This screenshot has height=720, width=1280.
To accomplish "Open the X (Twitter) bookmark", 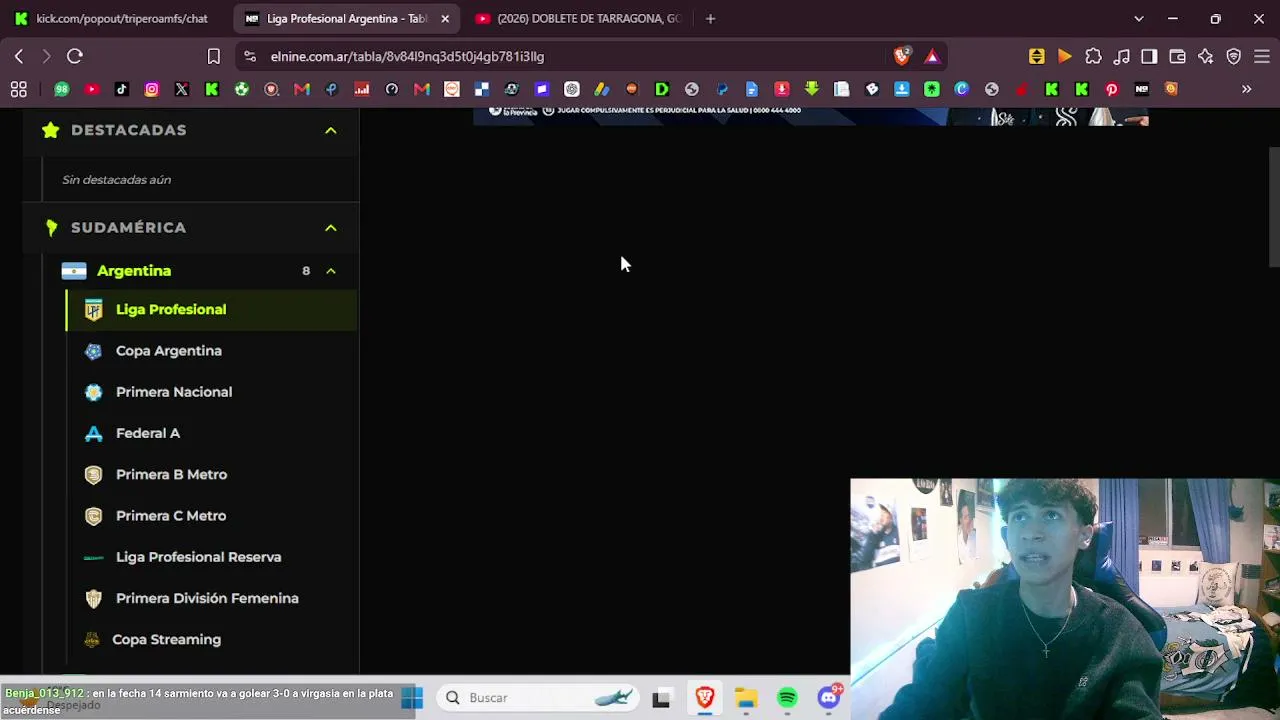I will click(x=182, y=89).
